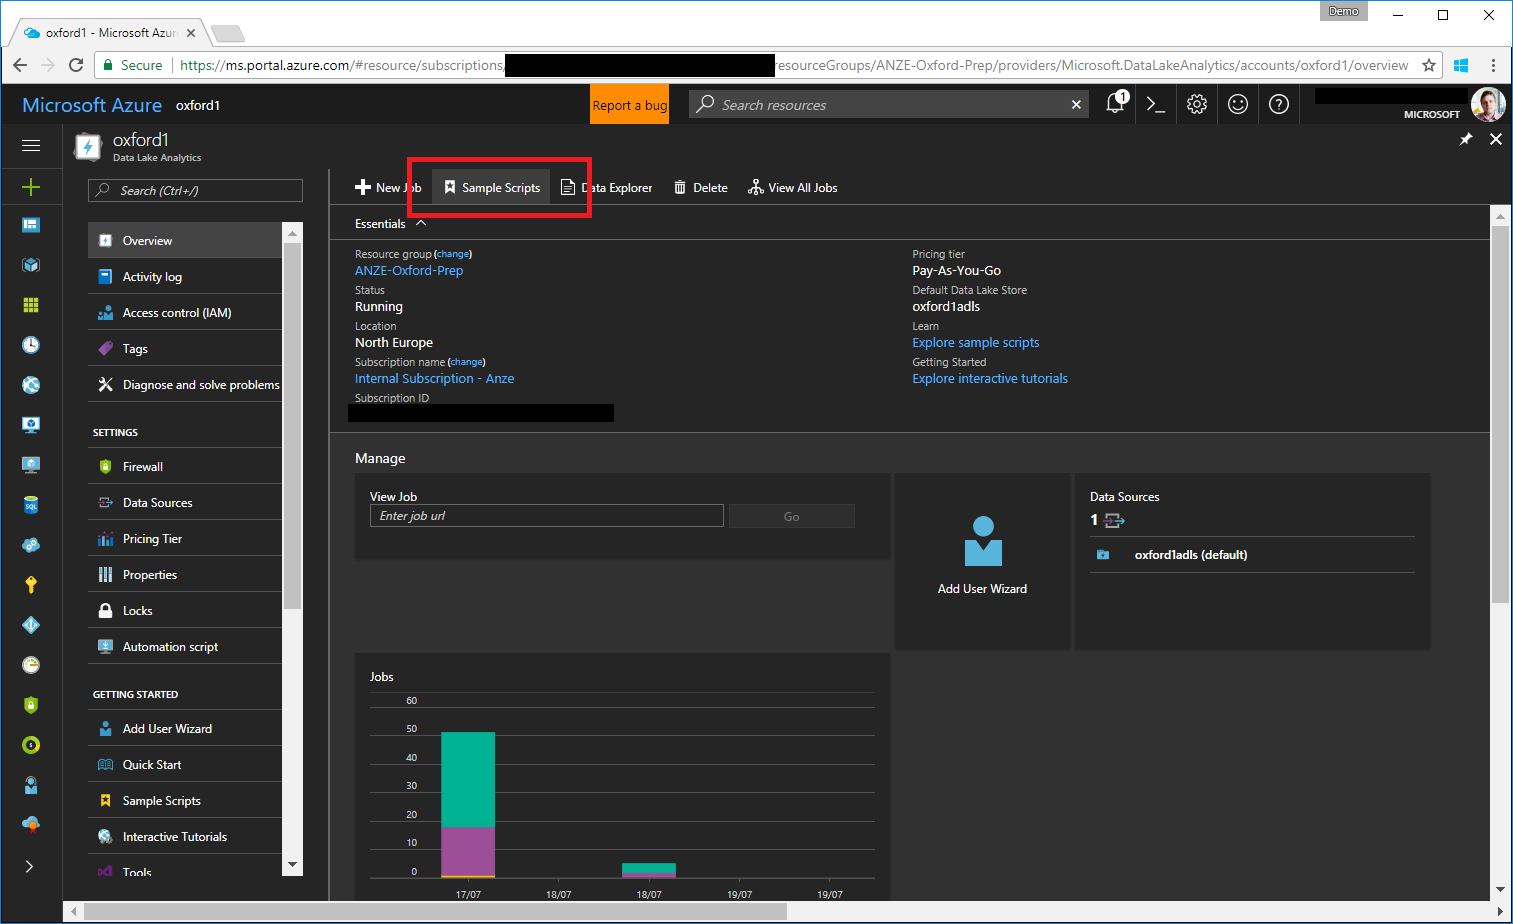
Task: Click into Search resources field
Action: coord(890,104)
